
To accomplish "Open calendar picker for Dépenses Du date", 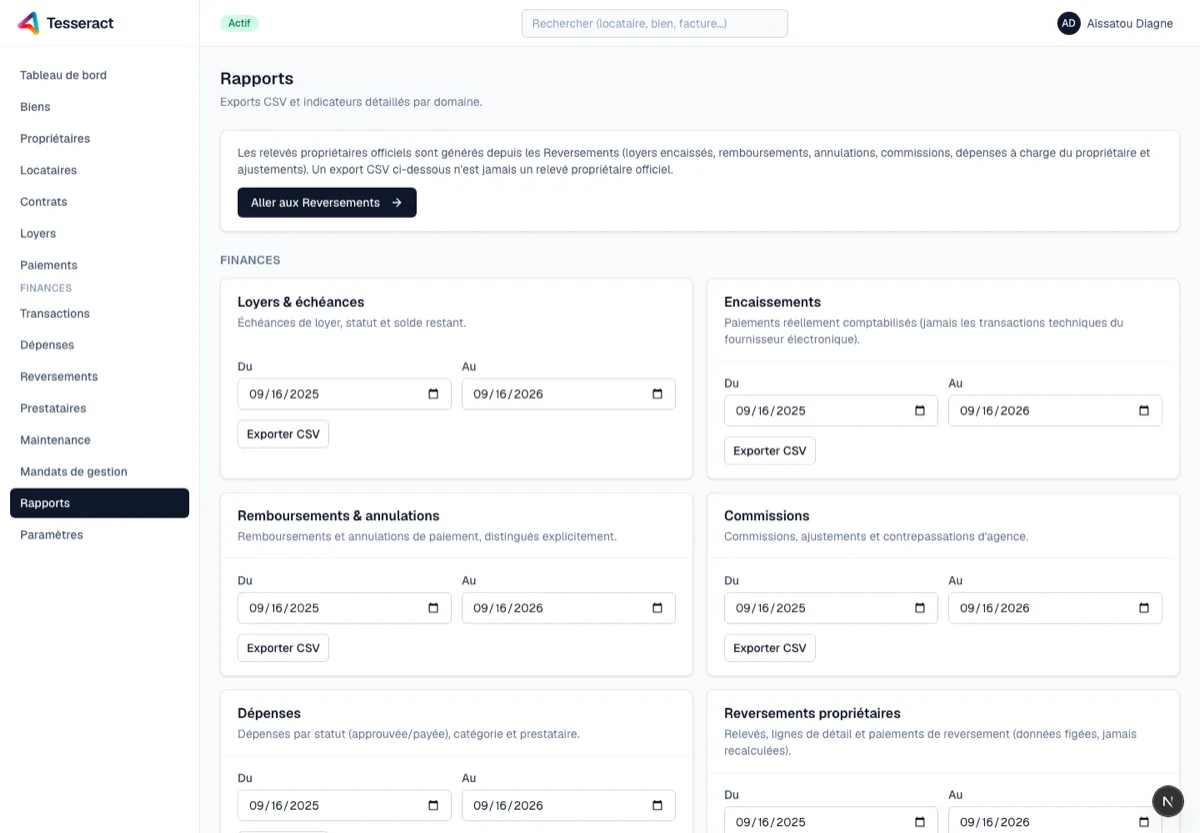I will tap(433, 805).
